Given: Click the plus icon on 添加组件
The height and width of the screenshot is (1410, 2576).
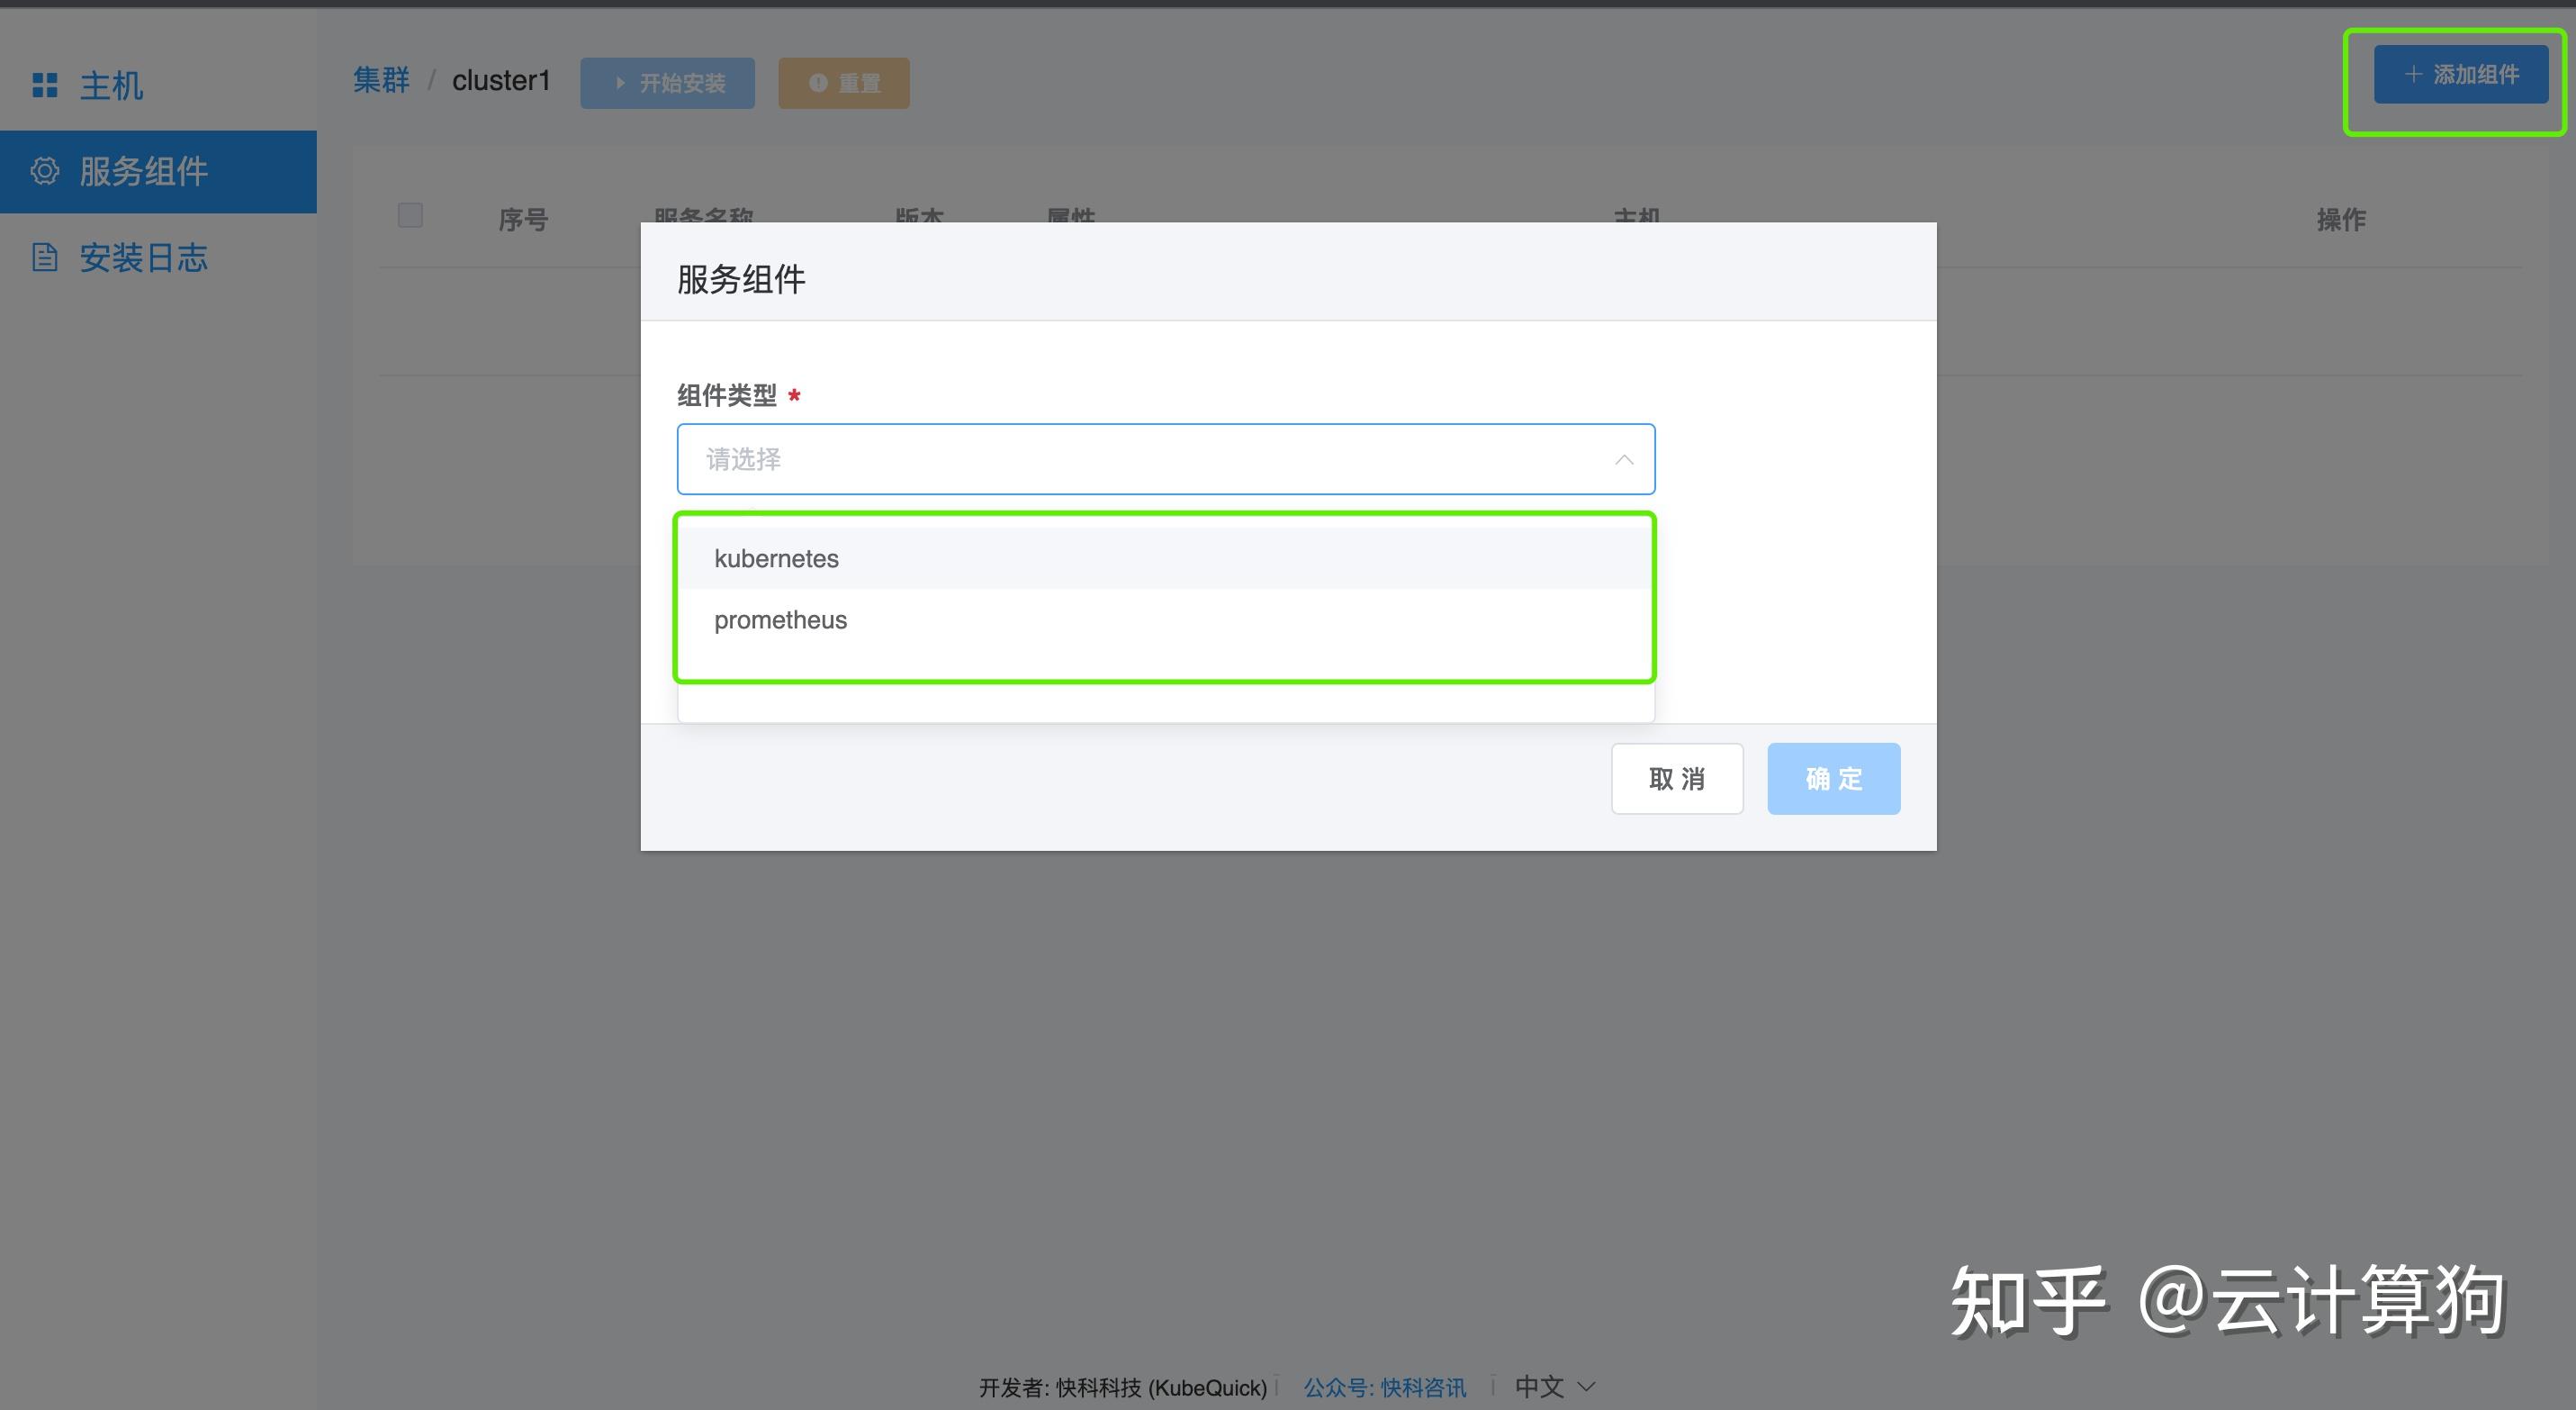Looking at the screenshot, I should tap(2413, 74).
